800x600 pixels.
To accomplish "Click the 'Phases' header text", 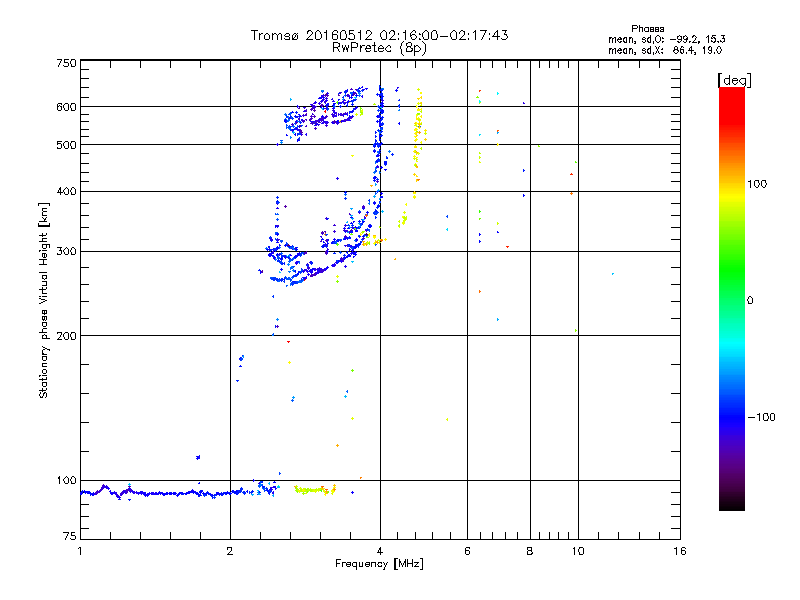I will click(647, 29).
